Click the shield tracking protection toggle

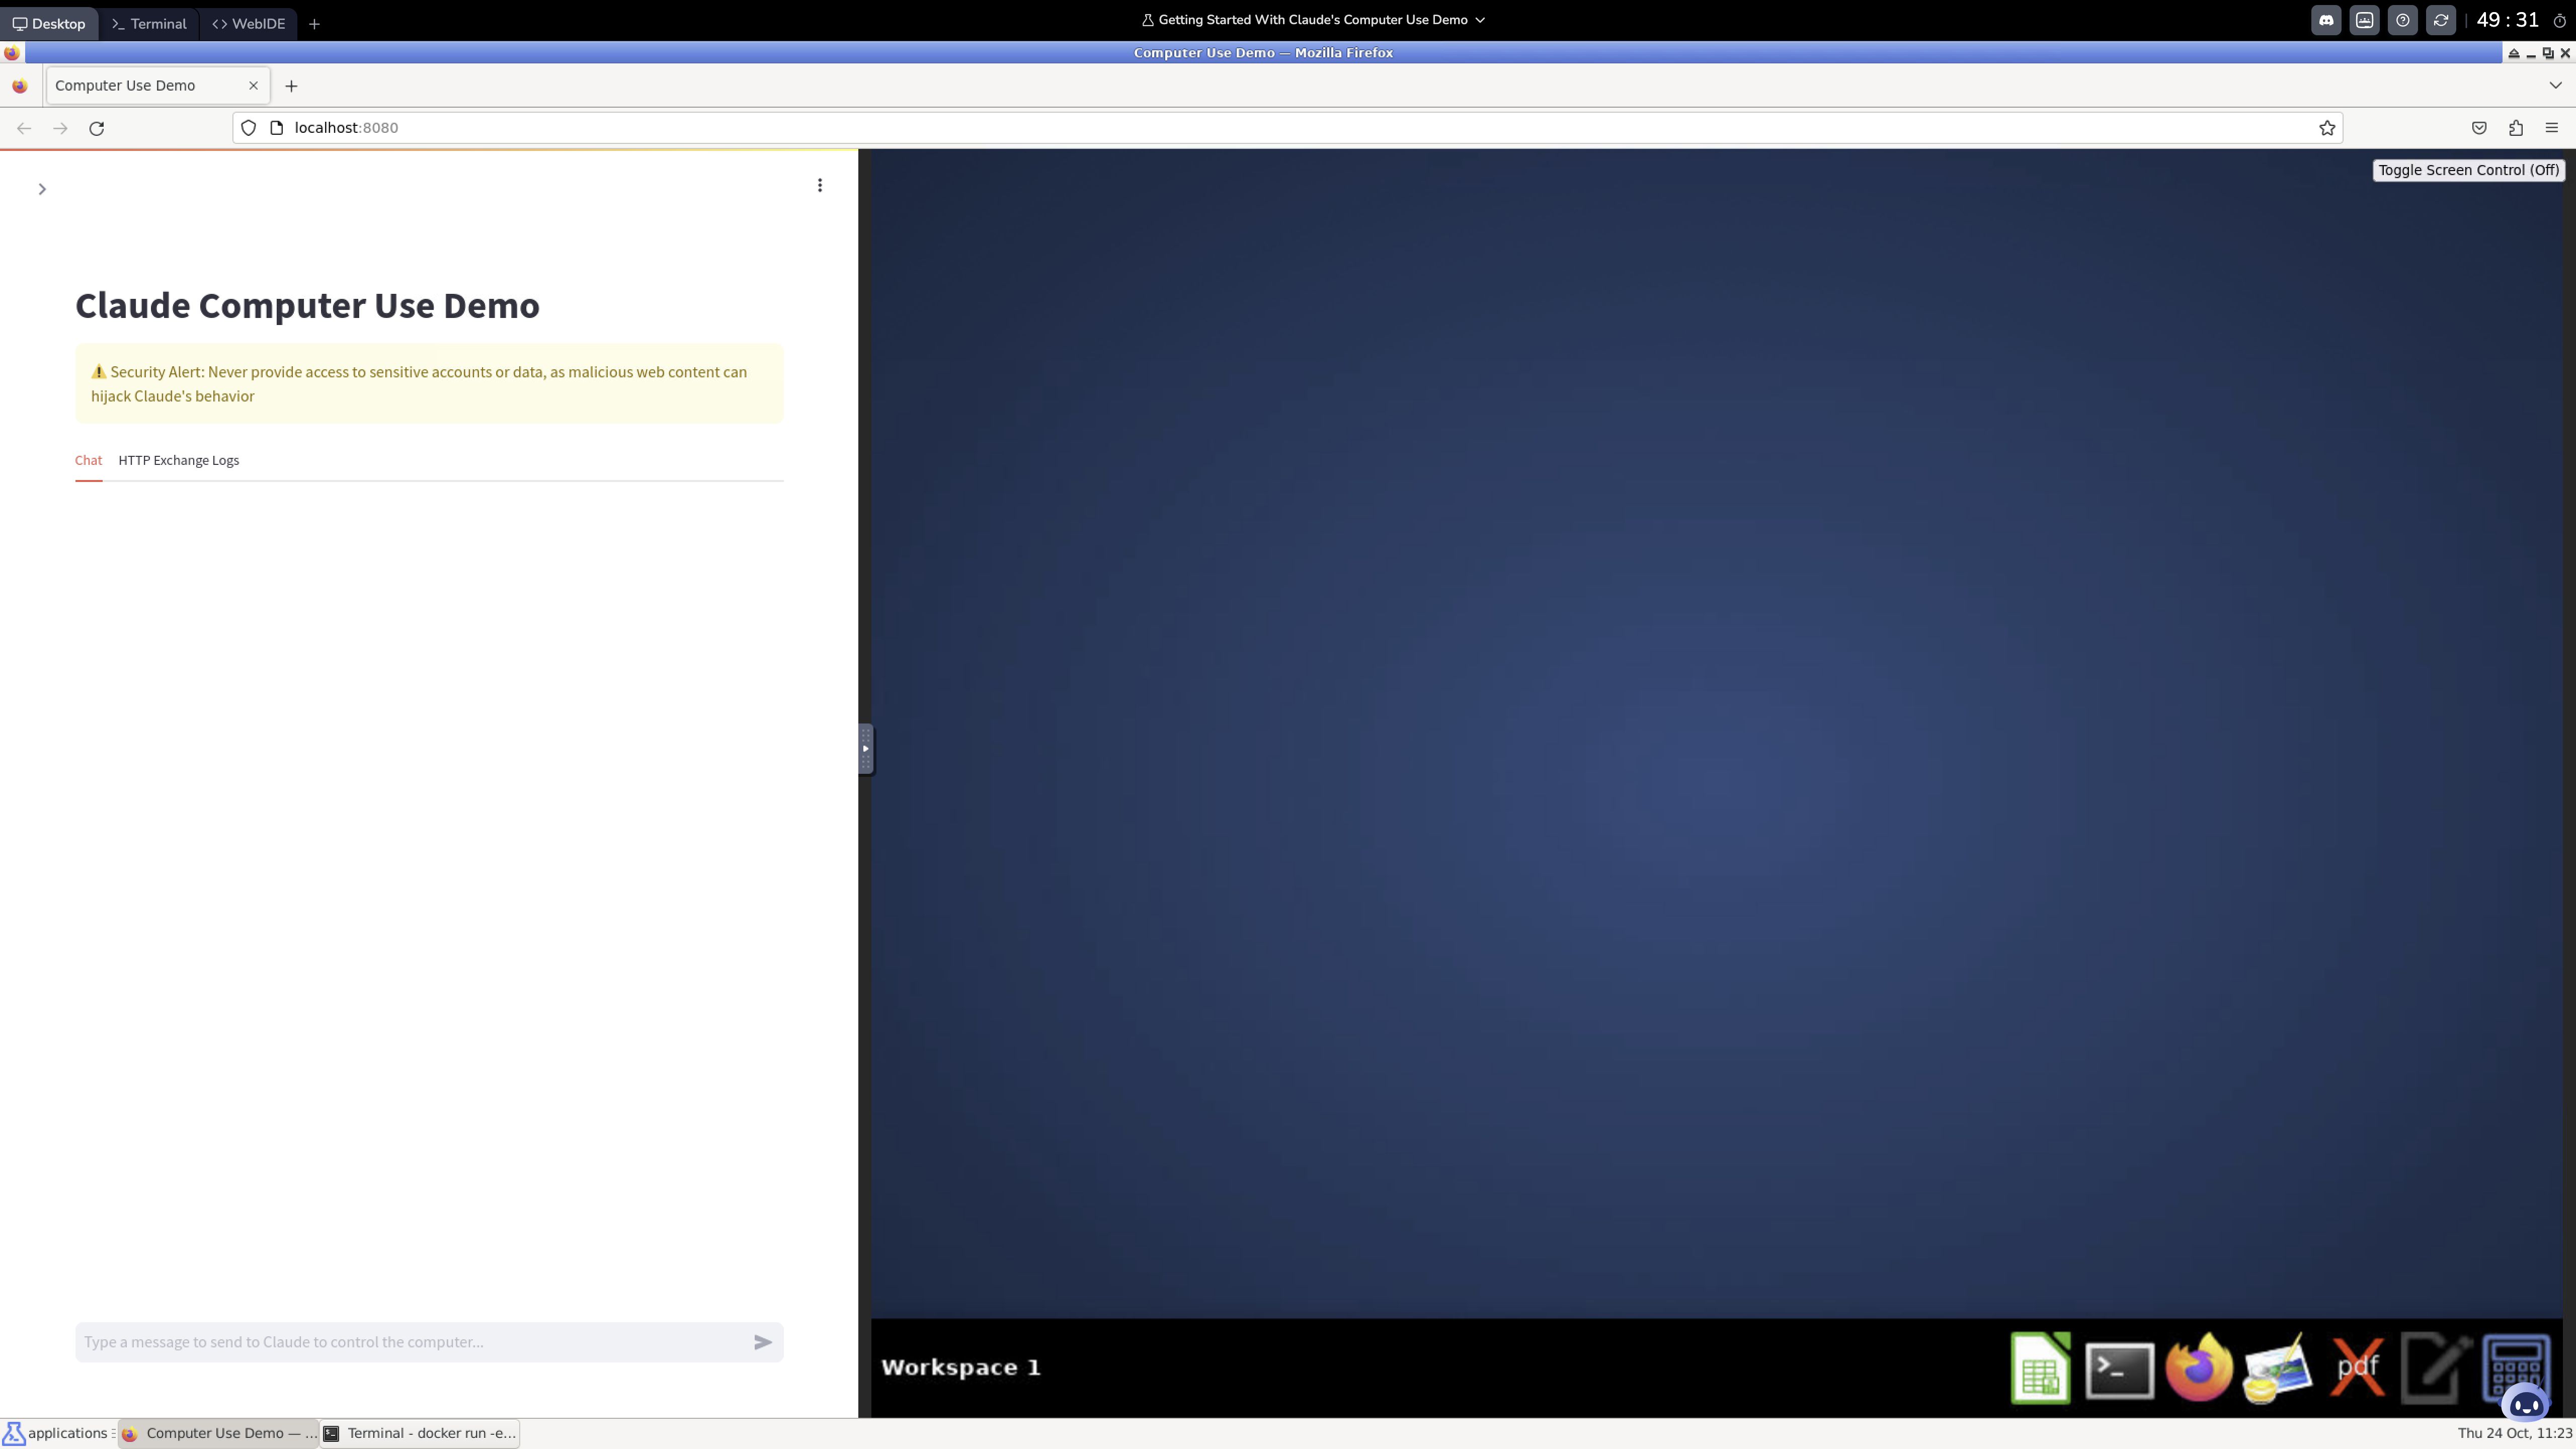point(248,128)
